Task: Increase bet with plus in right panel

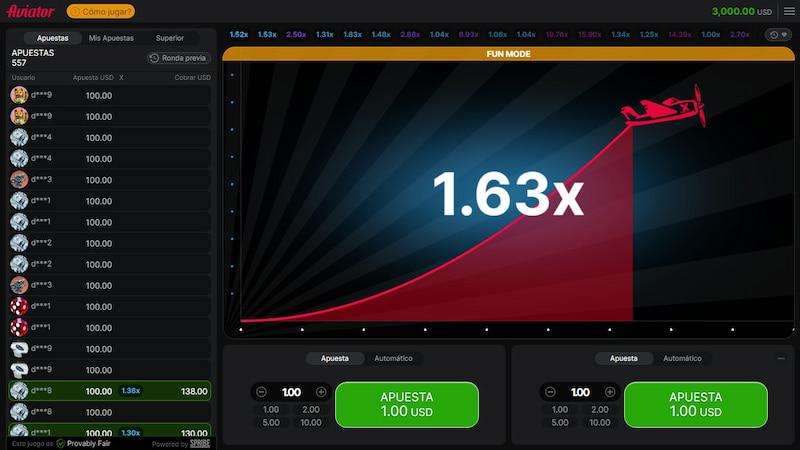Action: pos(610,392)
